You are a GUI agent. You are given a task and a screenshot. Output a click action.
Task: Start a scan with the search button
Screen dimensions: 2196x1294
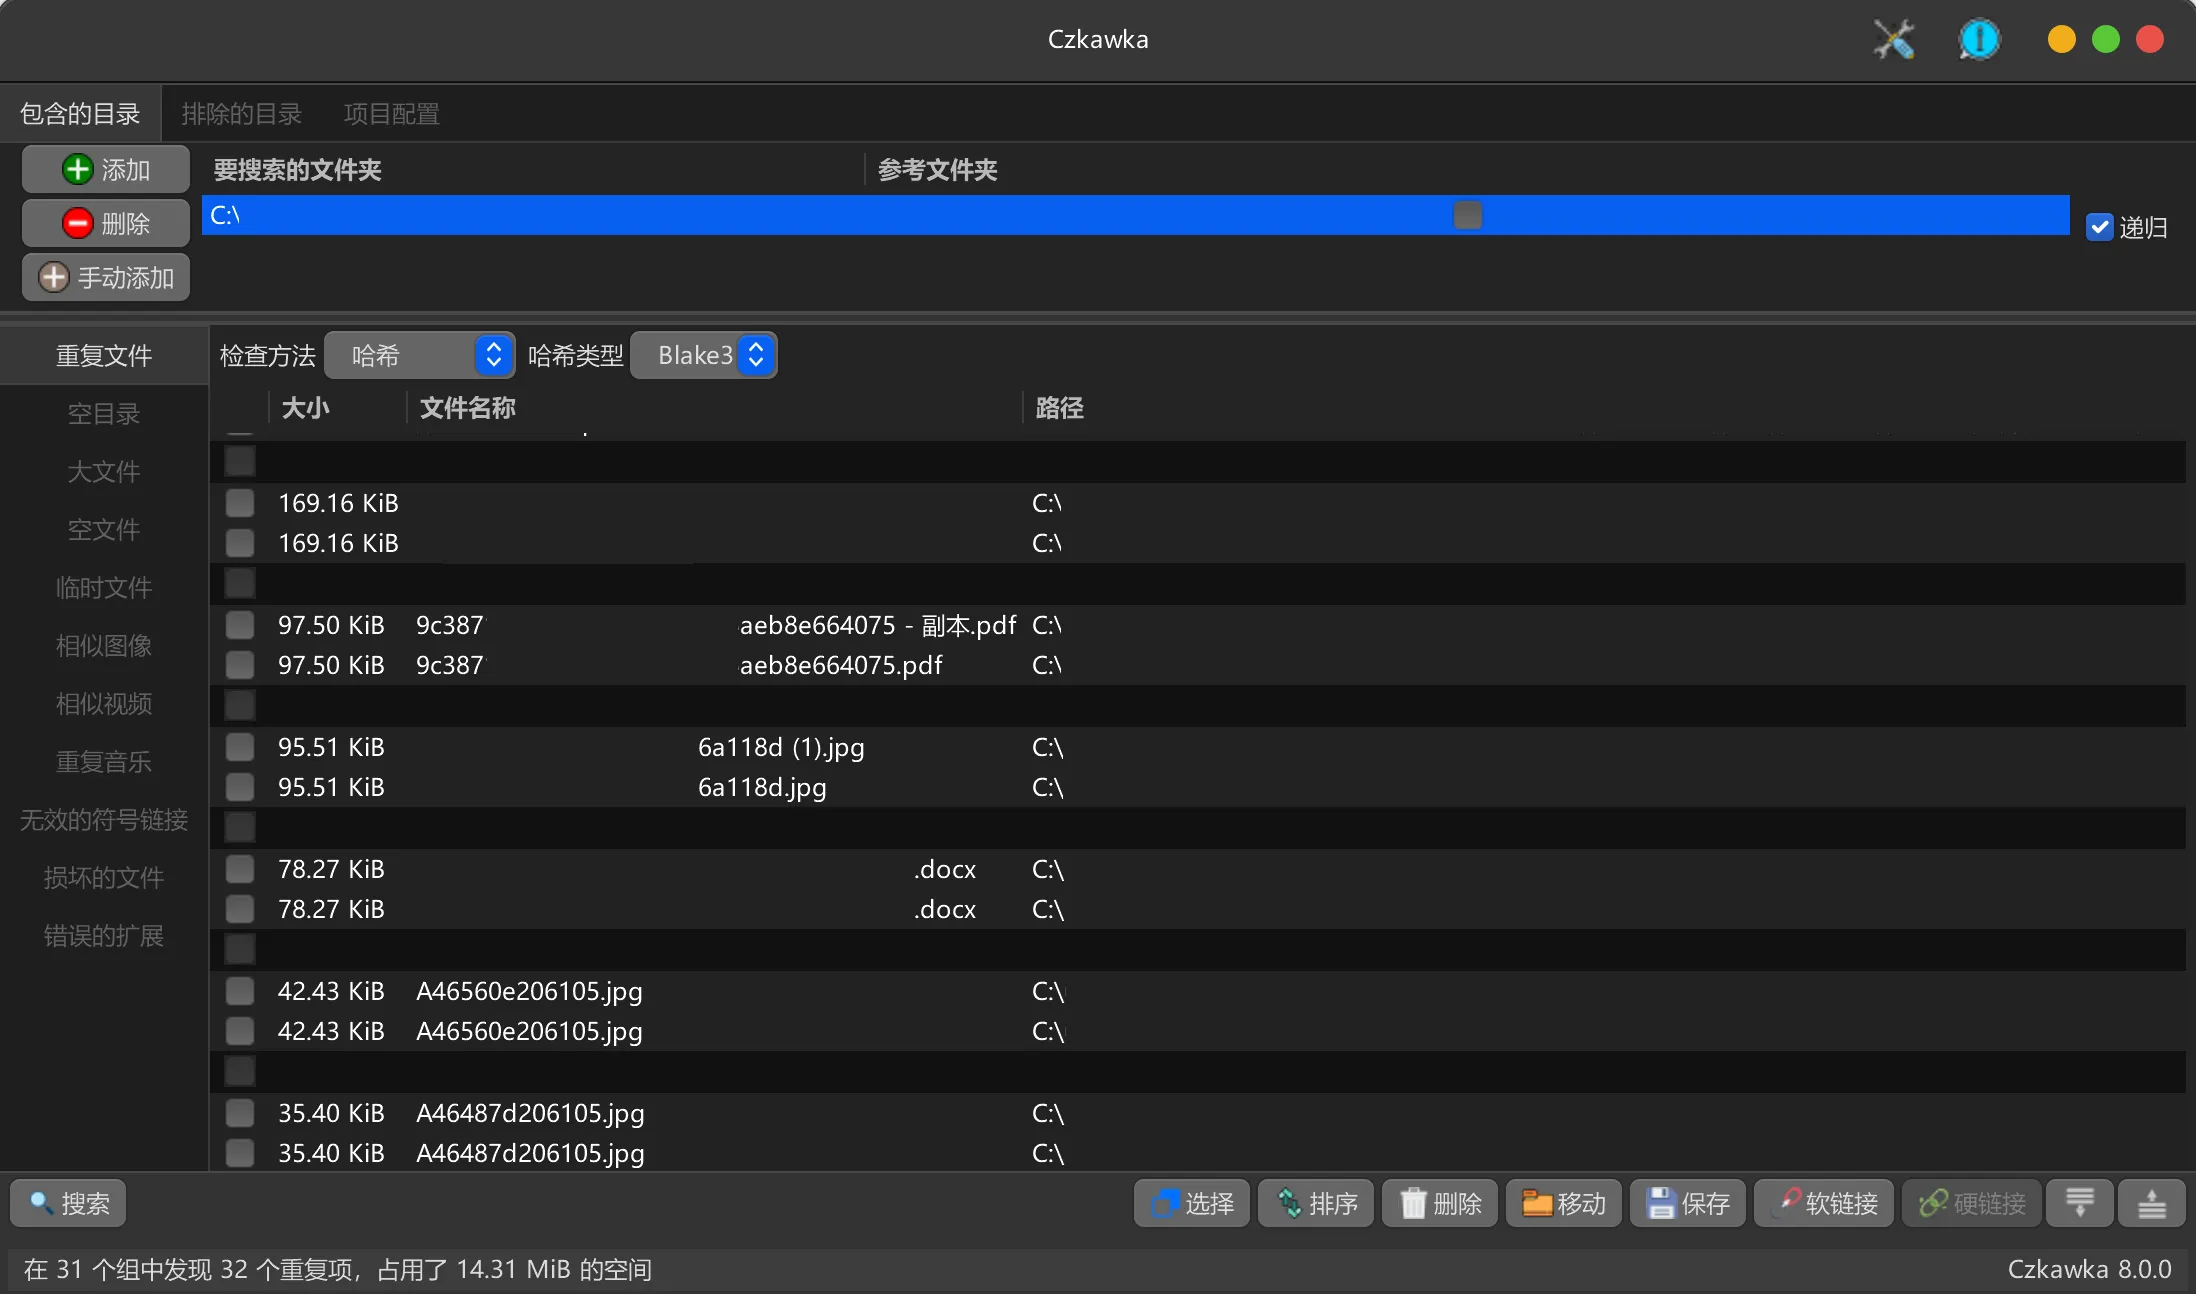point(68,1203)
